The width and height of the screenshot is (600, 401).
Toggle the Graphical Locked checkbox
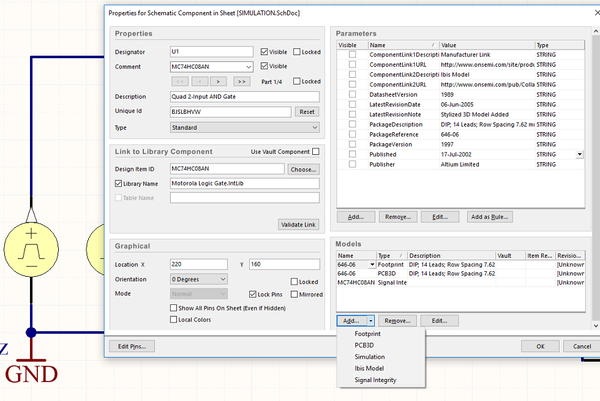[x=294, y=282]
